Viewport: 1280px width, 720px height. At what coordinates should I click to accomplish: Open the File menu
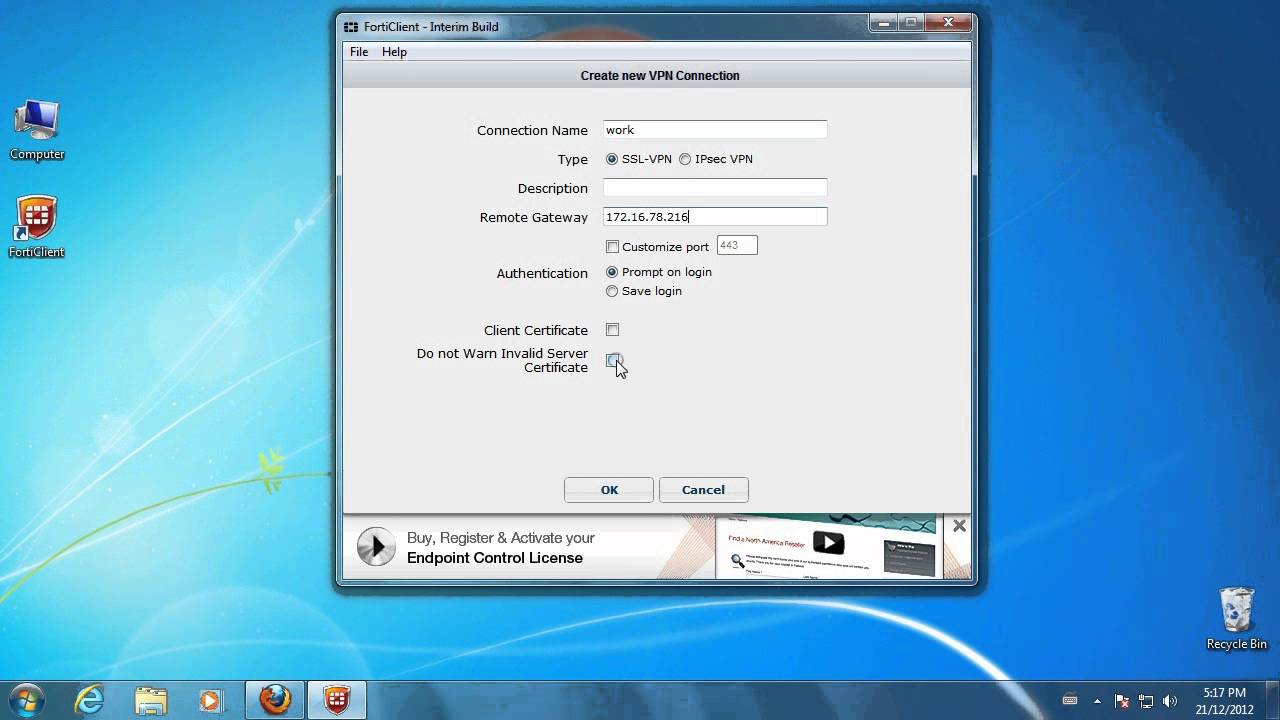click(359, 52)
